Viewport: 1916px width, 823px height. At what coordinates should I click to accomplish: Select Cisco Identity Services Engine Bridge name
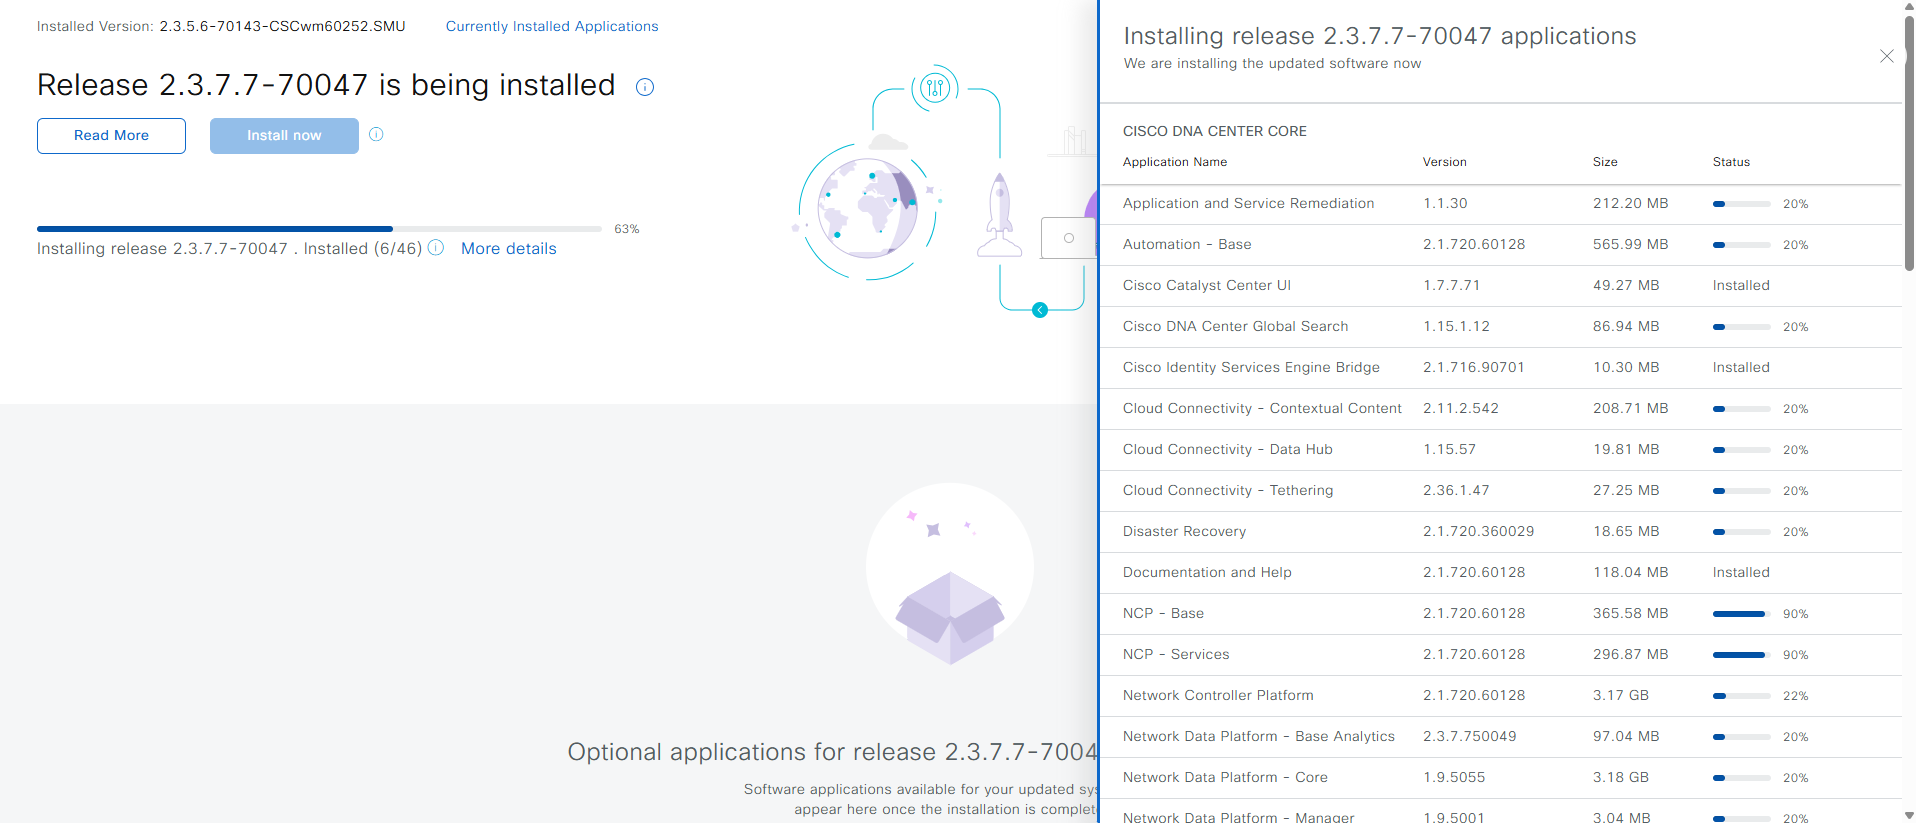pyautogui.click(x=1251, y=367)
